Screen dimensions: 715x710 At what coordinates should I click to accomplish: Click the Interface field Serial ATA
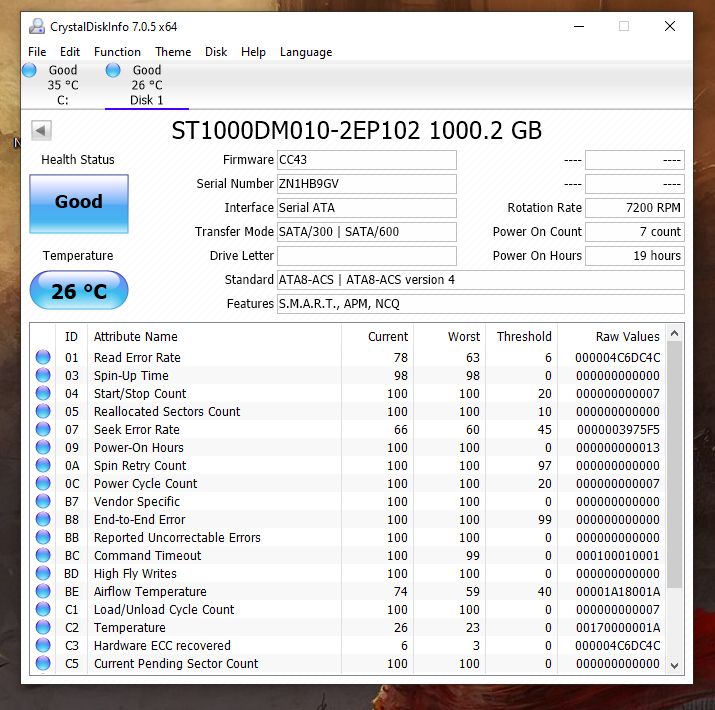(367, 208)
